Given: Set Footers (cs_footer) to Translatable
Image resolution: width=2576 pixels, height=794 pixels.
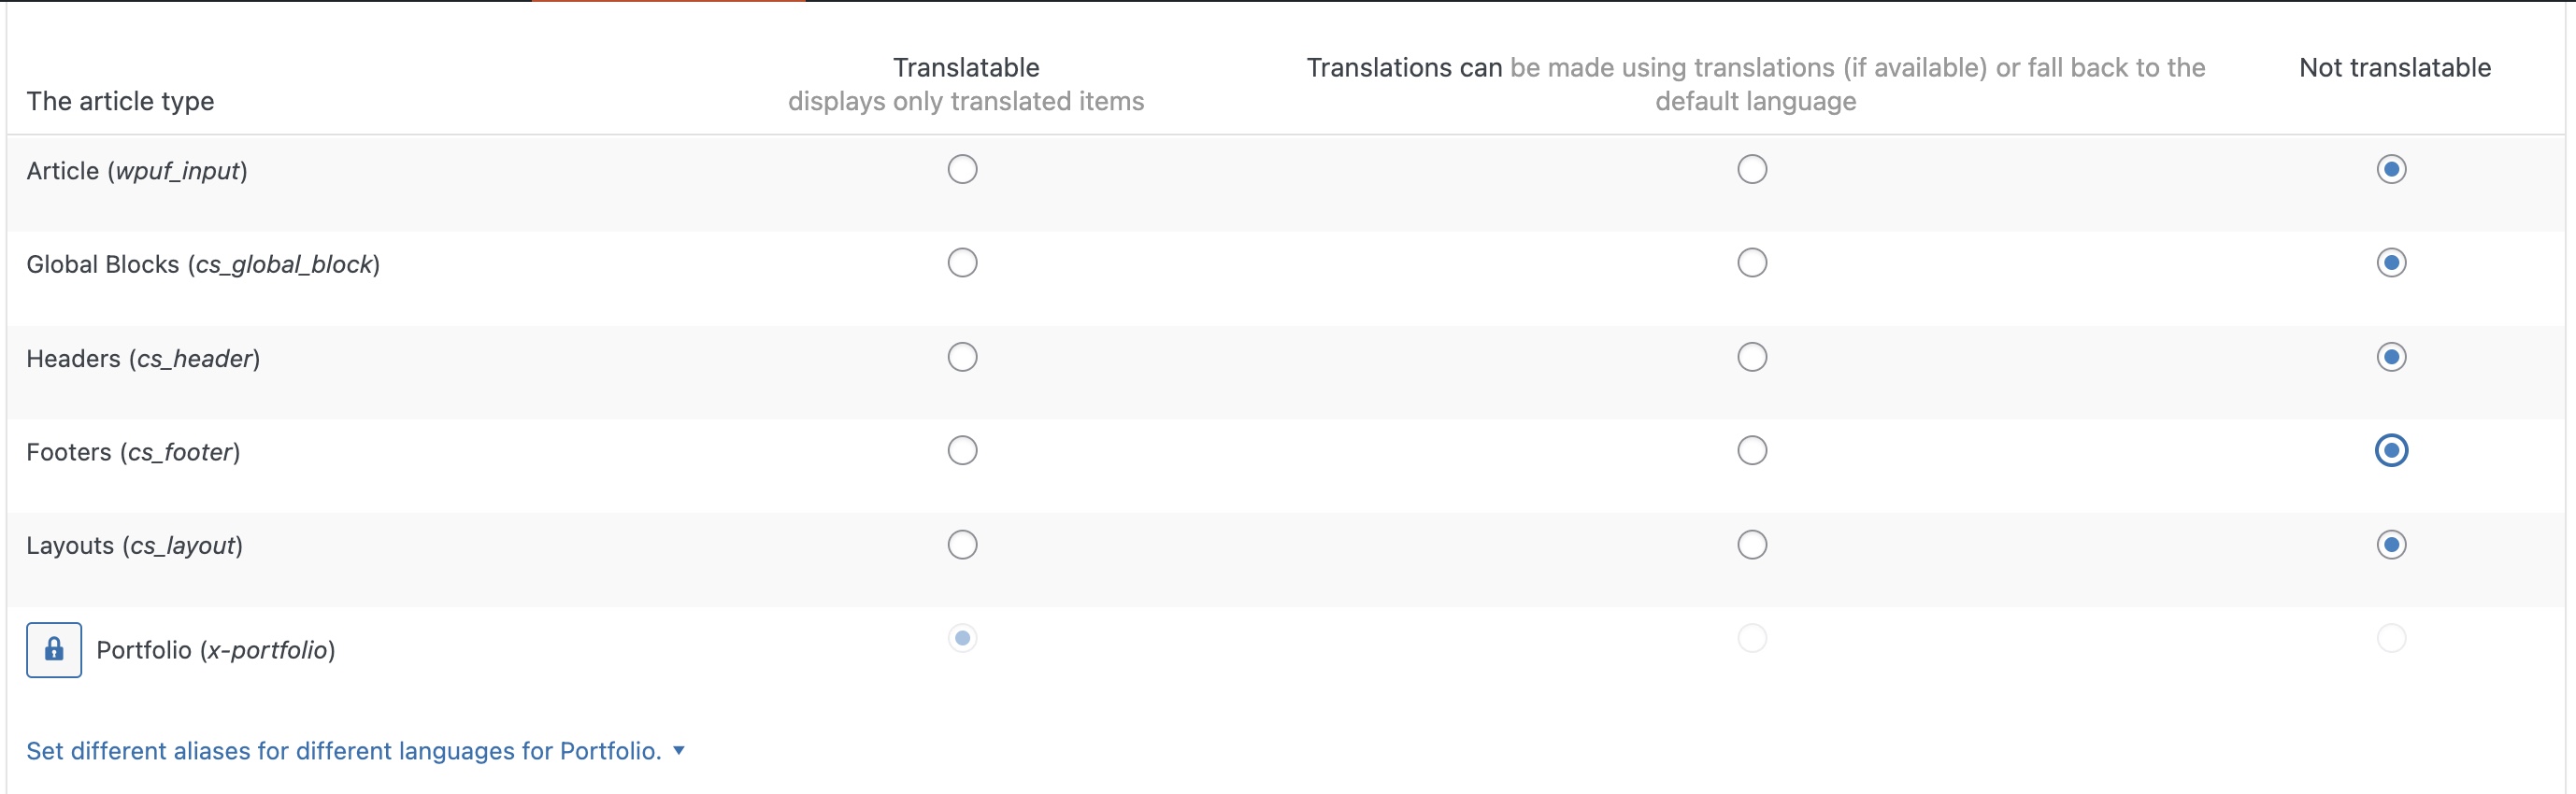Looking at the screenshot, I should click(962, 451).
